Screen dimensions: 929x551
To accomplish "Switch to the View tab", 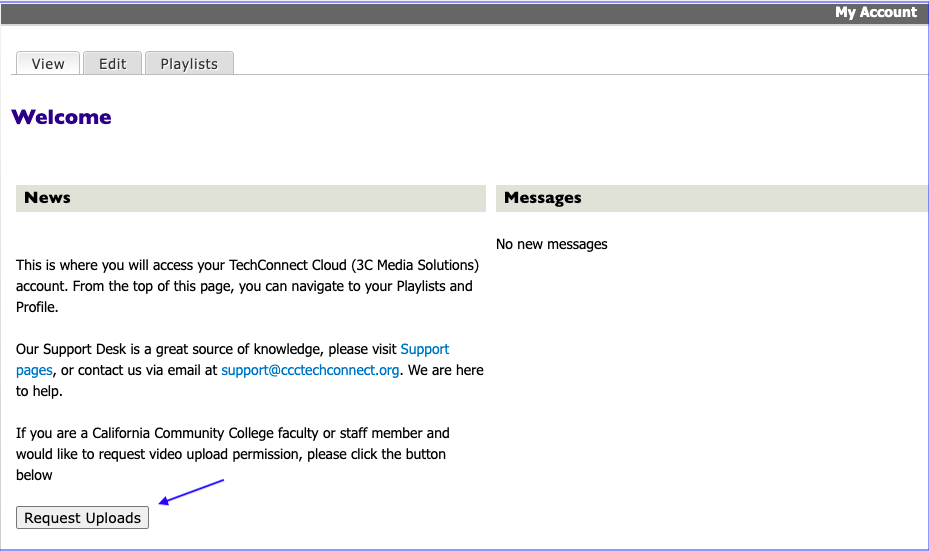I will pos(48,63).
